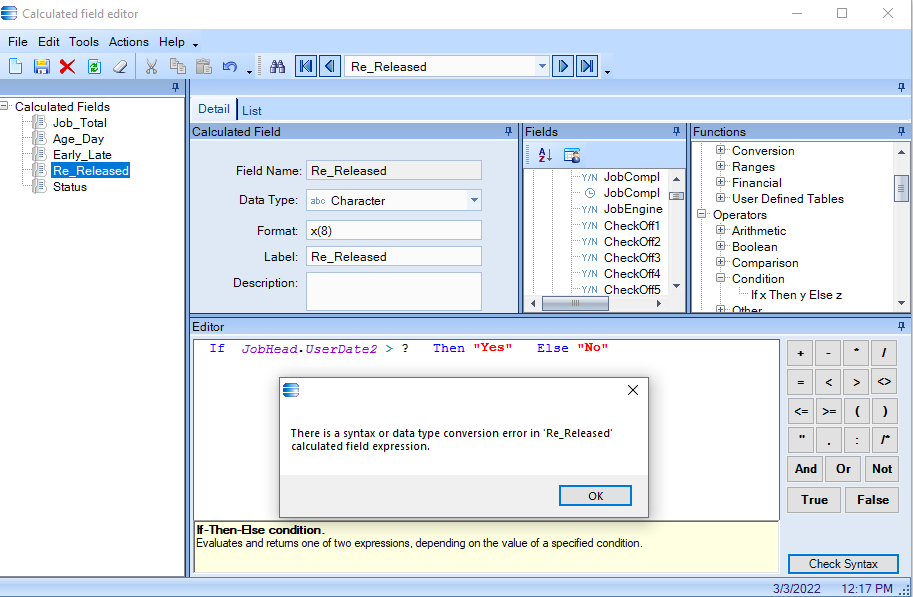Open the Help menu
The height and width of the screenshot is (597, 913).
(x=172, y=42)
